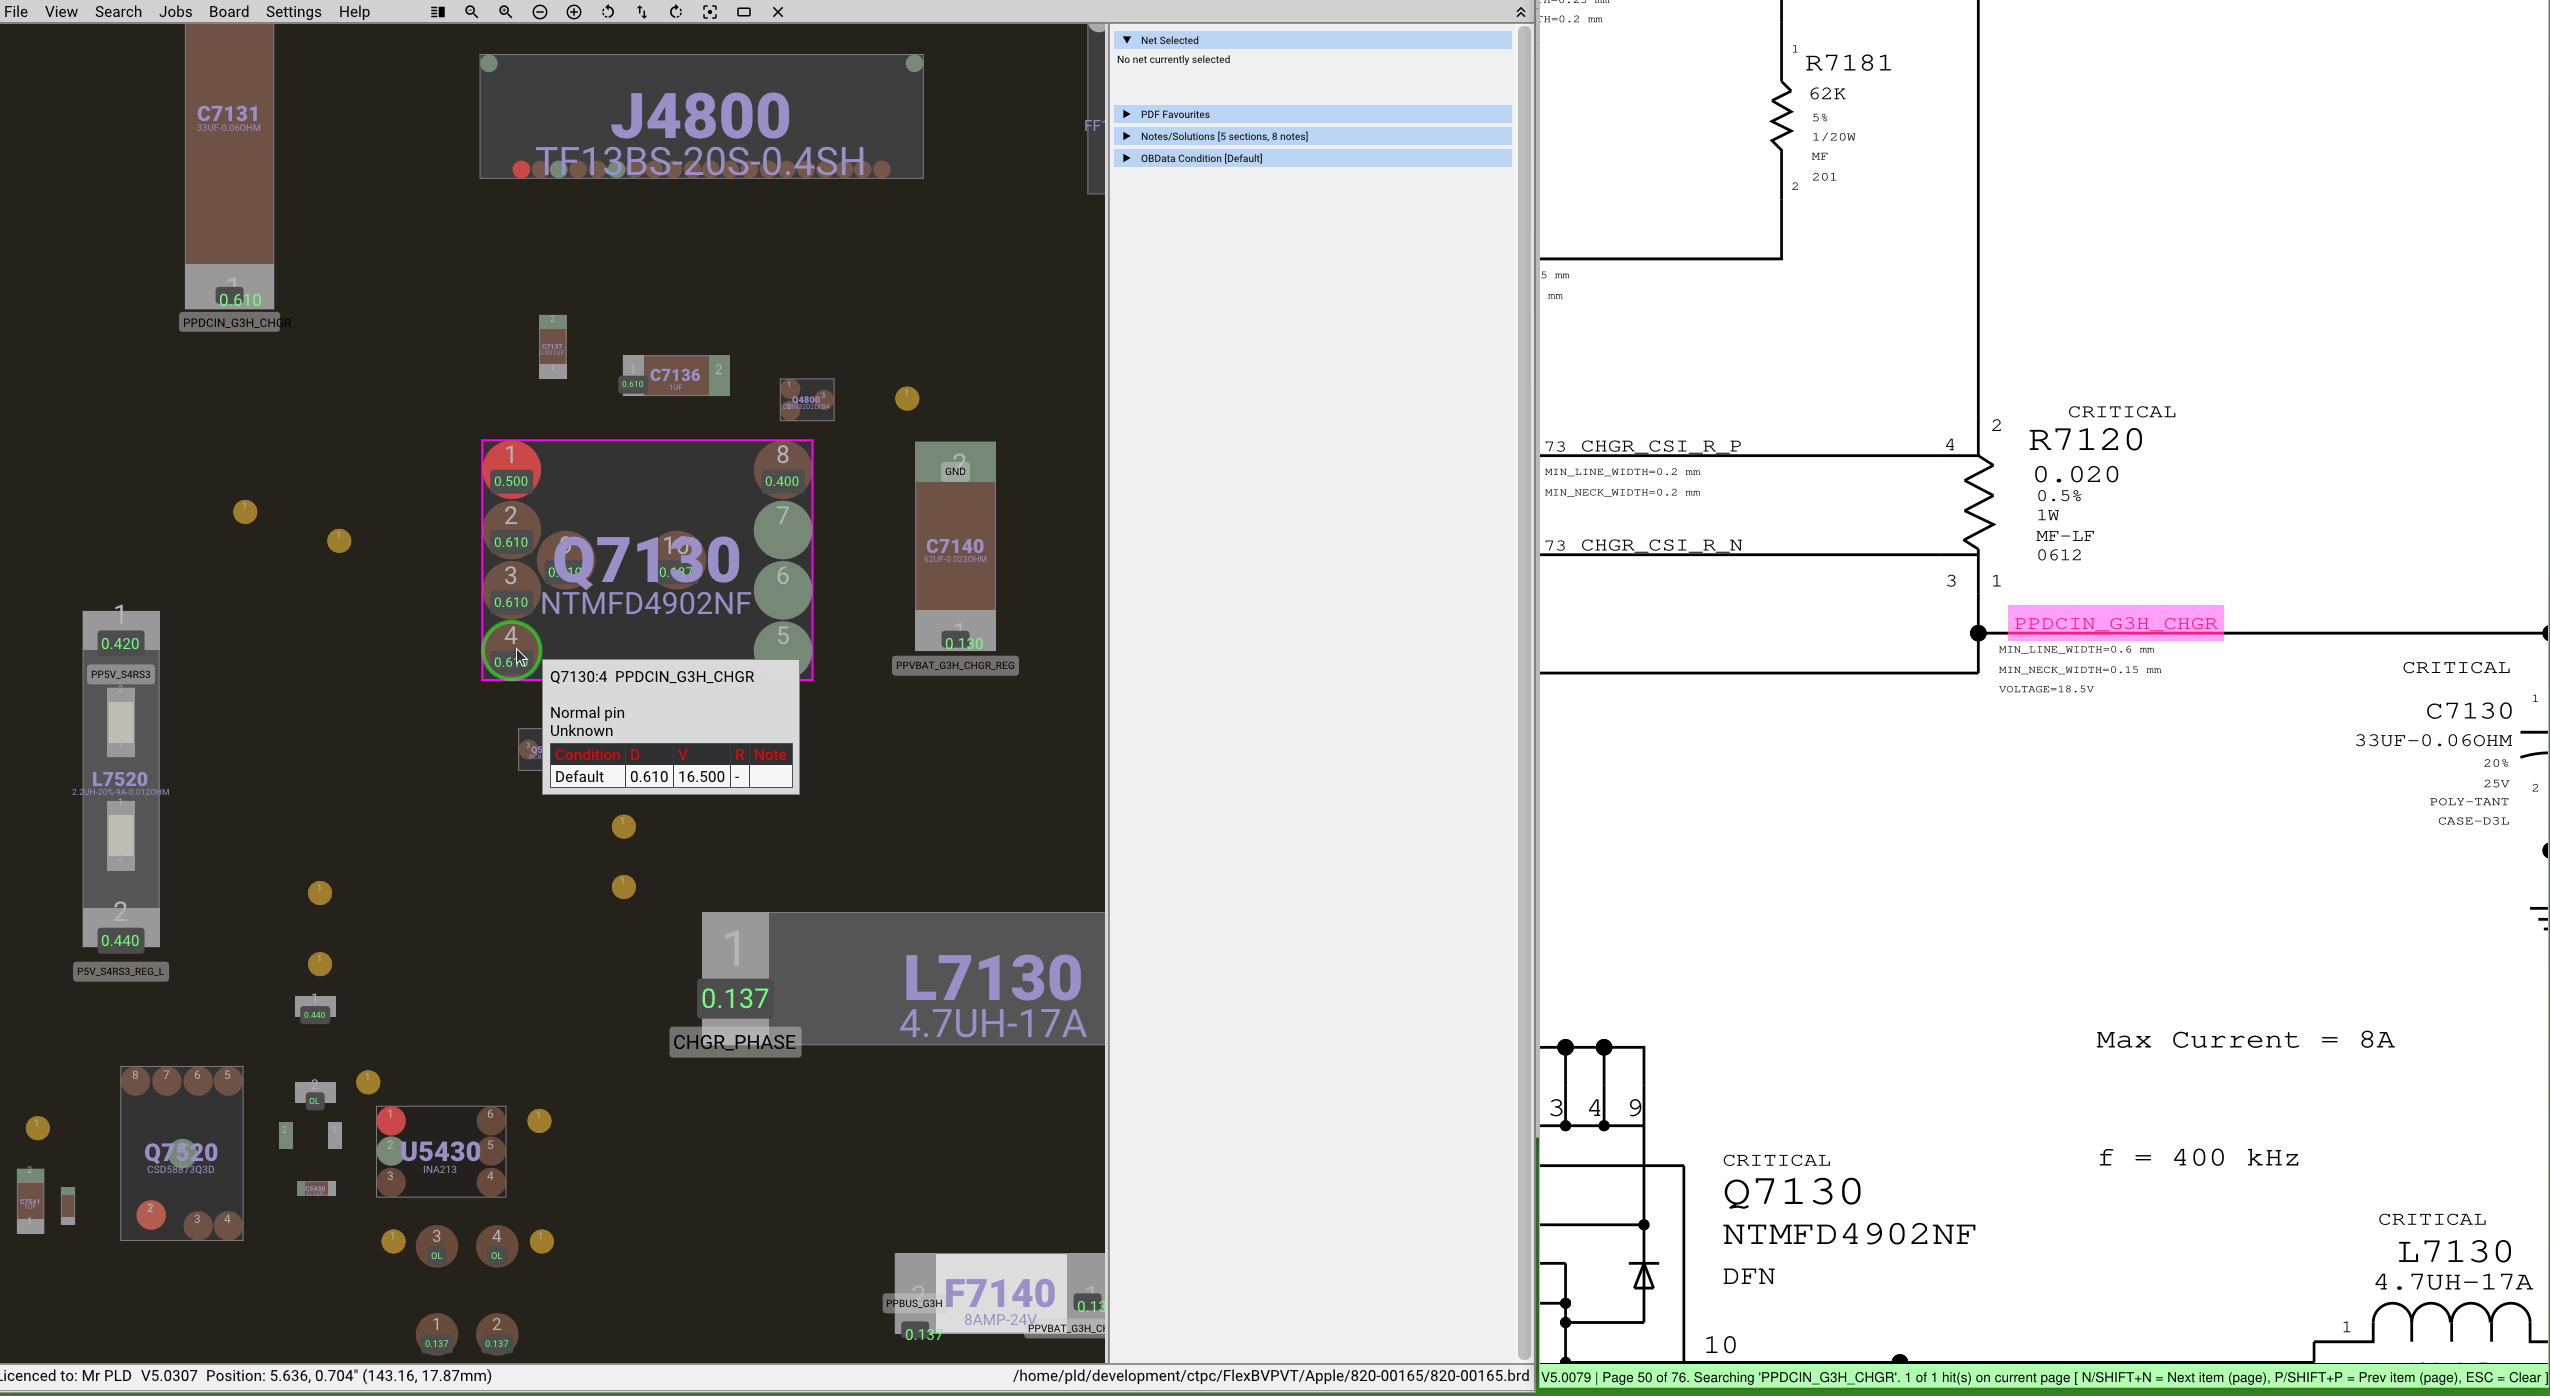2550x1396 pixels.
Task: Click the center-focus target icon
Action: [x=710, y=12]
